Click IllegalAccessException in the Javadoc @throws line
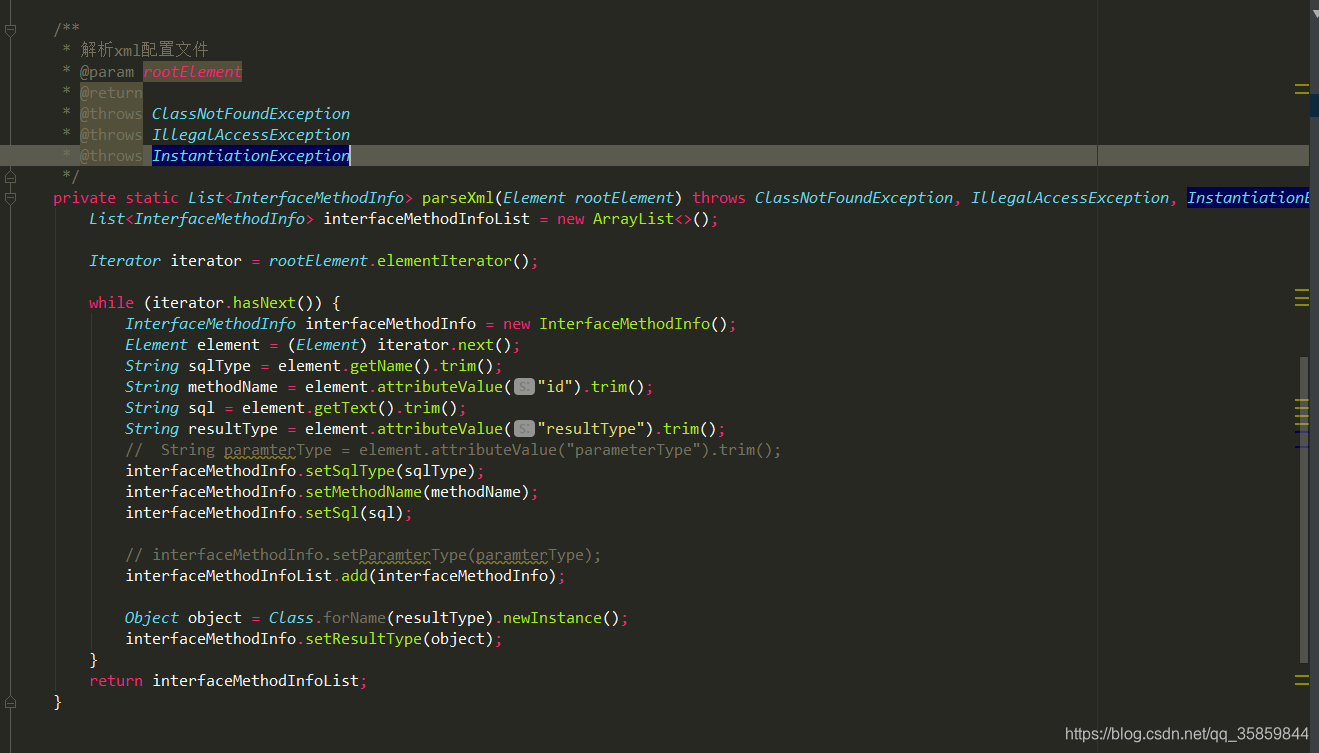This screenshot has width=1319, height=753. 251,135
